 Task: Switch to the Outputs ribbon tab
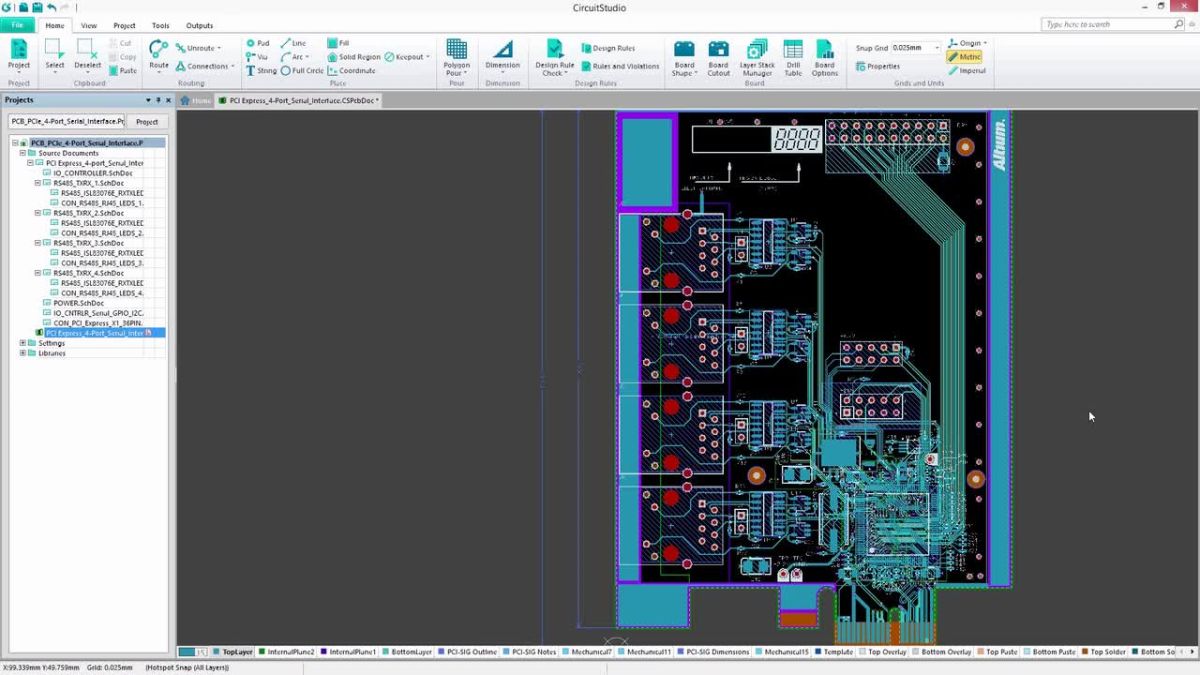[x=199, y=25]
